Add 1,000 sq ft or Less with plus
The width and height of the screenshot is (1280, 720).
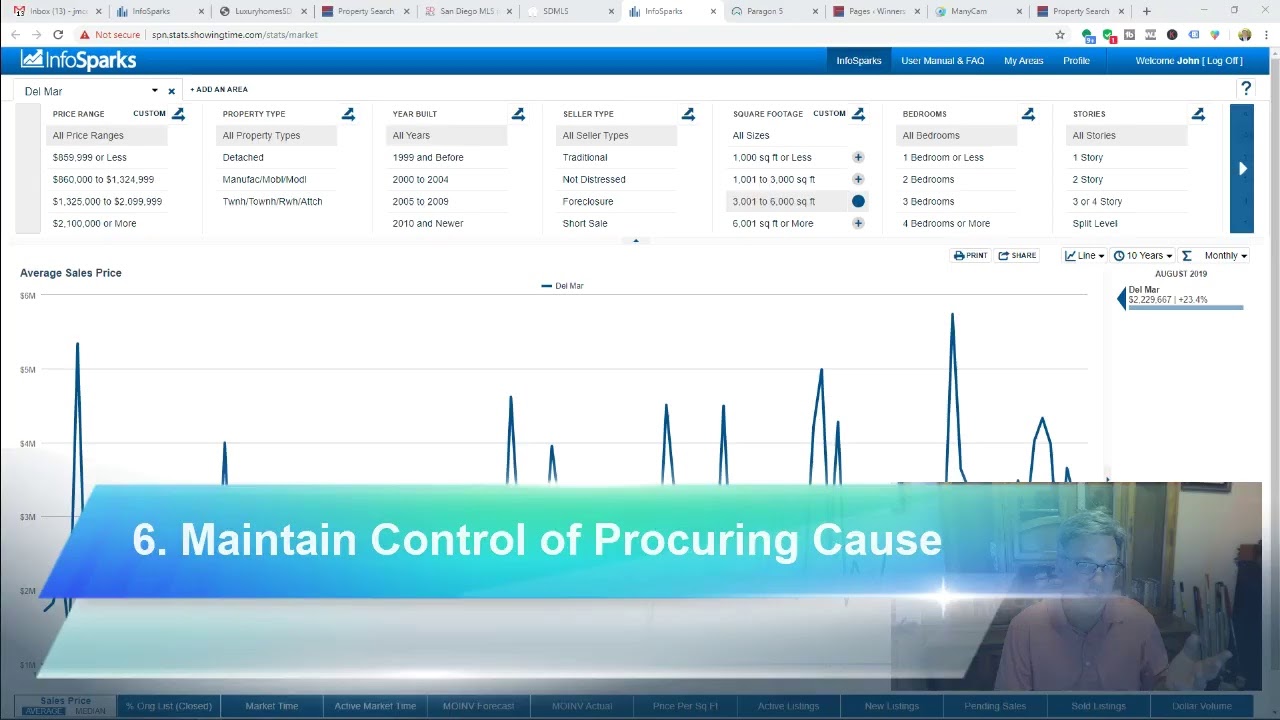[x=858, y=157]
